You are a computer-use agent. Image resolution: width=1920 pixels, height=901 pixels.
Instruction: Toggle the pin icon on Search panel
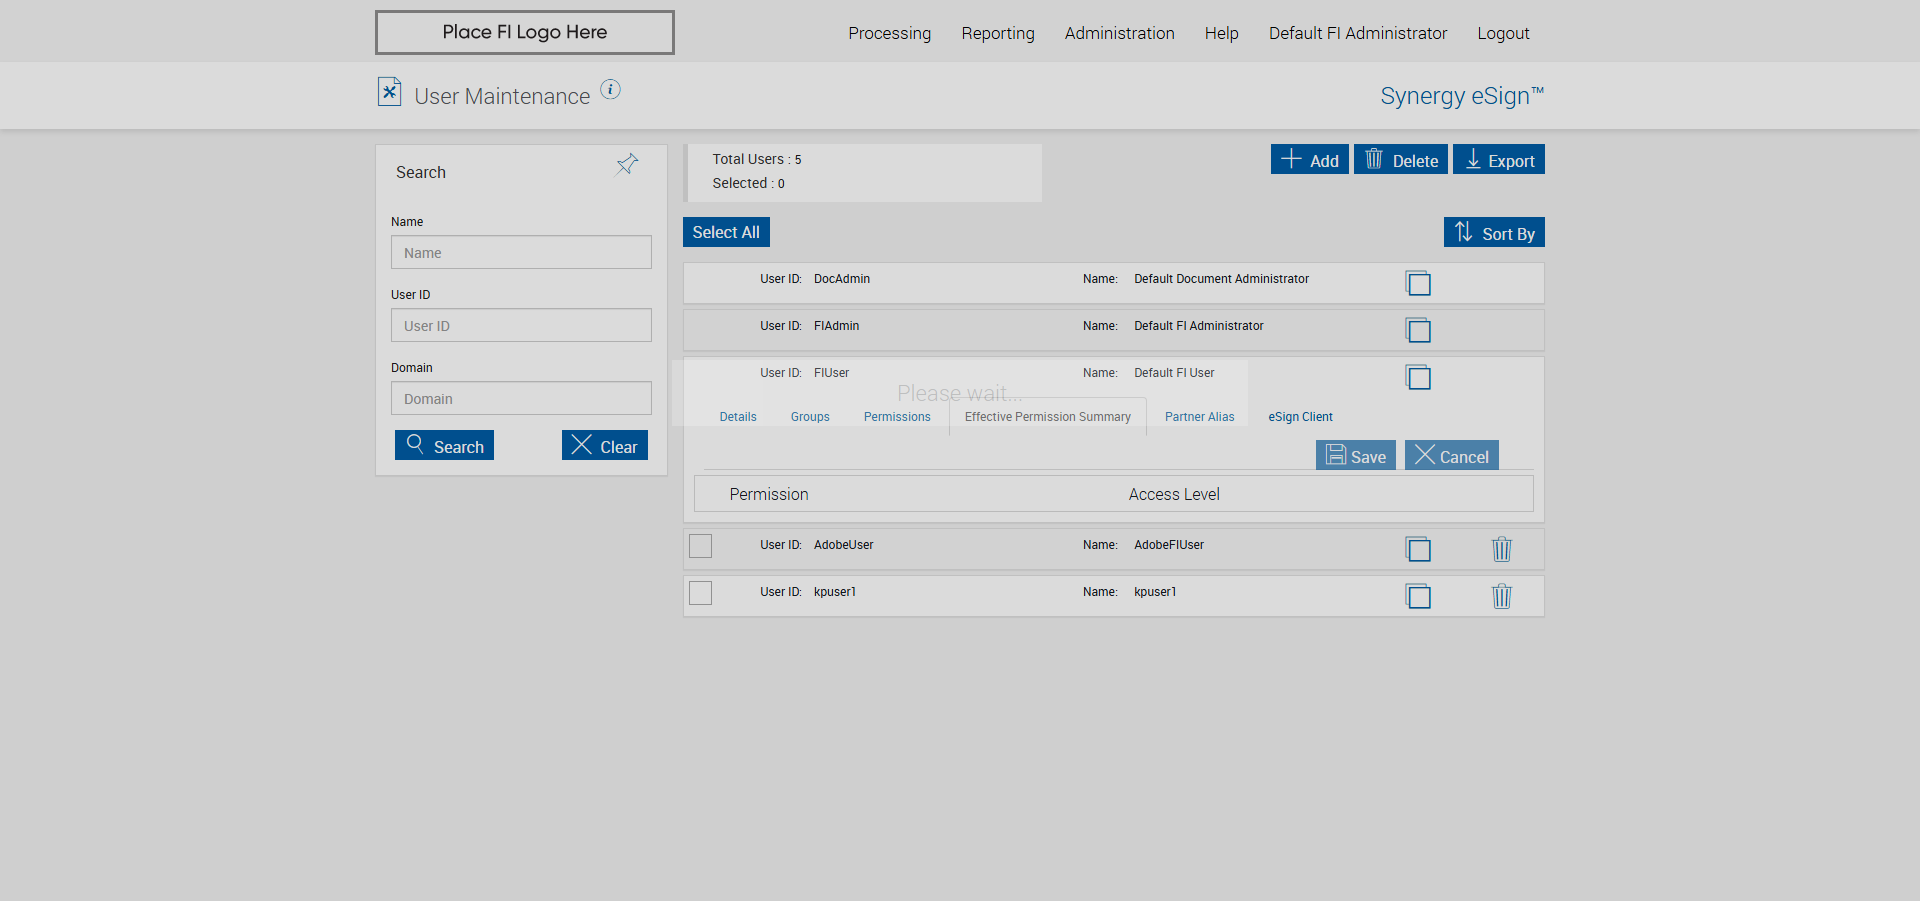(x=627, y=164)
